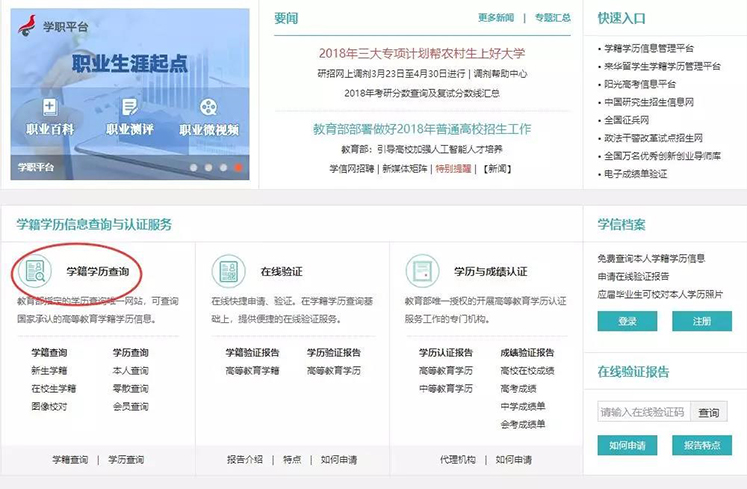Open the 职业测评 icon in banner

[128, 108]
